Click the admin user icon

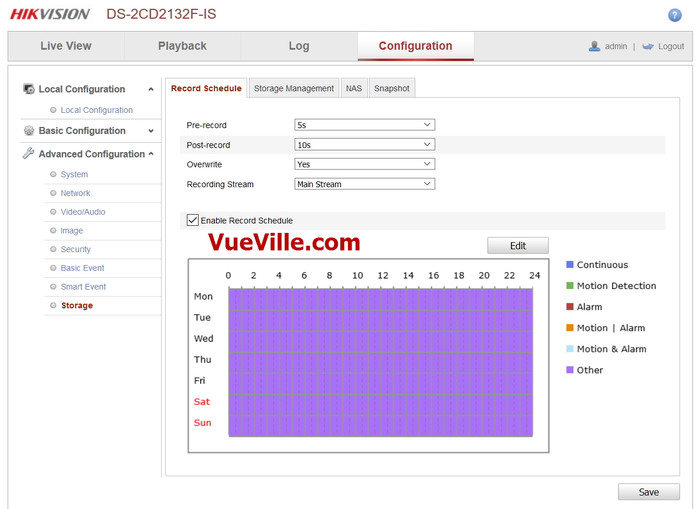point(595,46)
